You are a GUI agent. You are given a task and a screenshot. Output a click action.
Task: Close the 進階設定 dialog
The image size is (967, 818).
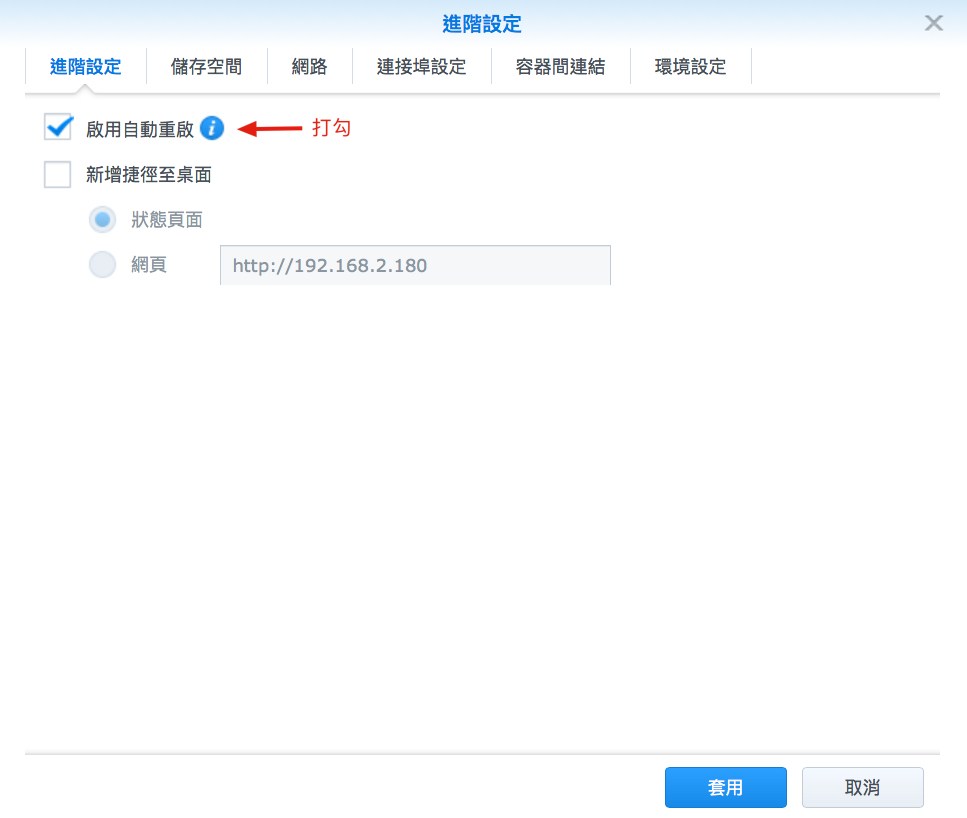(933, 24)
